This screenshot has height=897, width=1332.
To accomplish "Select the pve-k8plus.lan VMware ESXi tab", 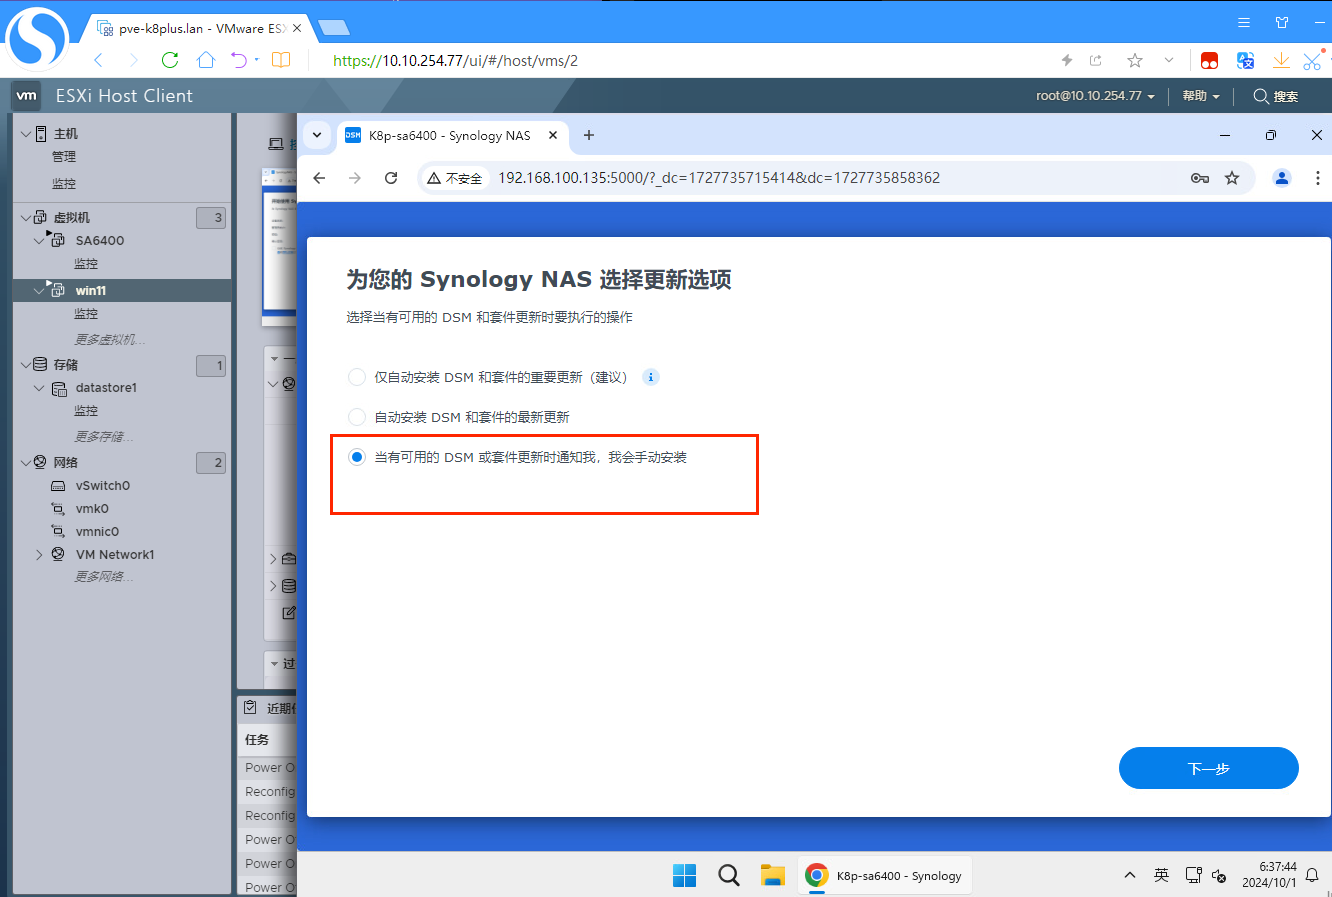I will [200, 28].
